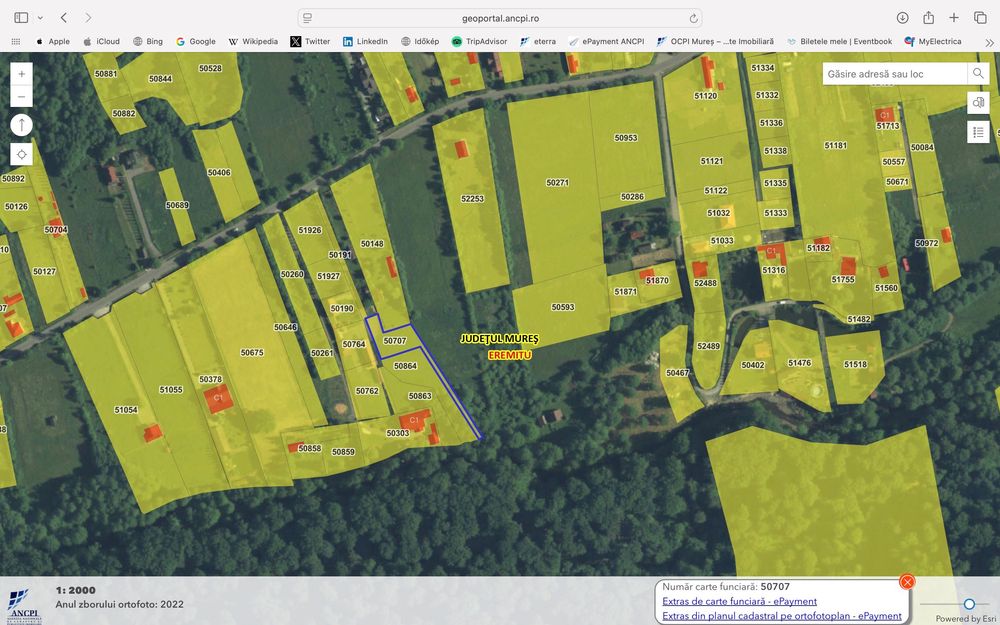The width and height of the screenshot is (1000, 625).
Task: Expand the bookmarks overflow chevron
Action: [x=989, y=42]
